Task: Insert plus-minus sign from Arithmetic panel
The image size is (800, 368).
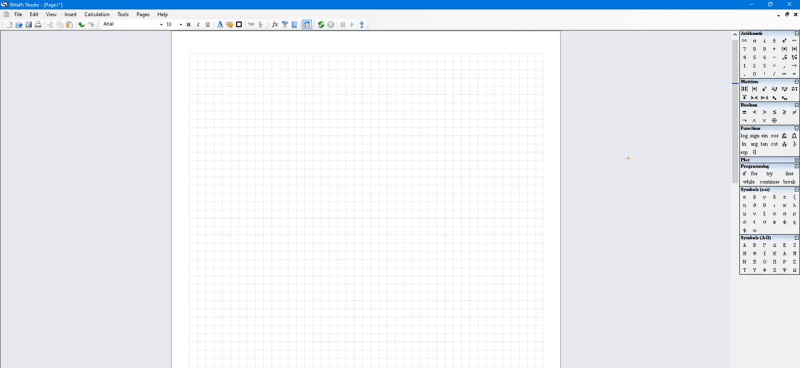Action: coord(774,41)
